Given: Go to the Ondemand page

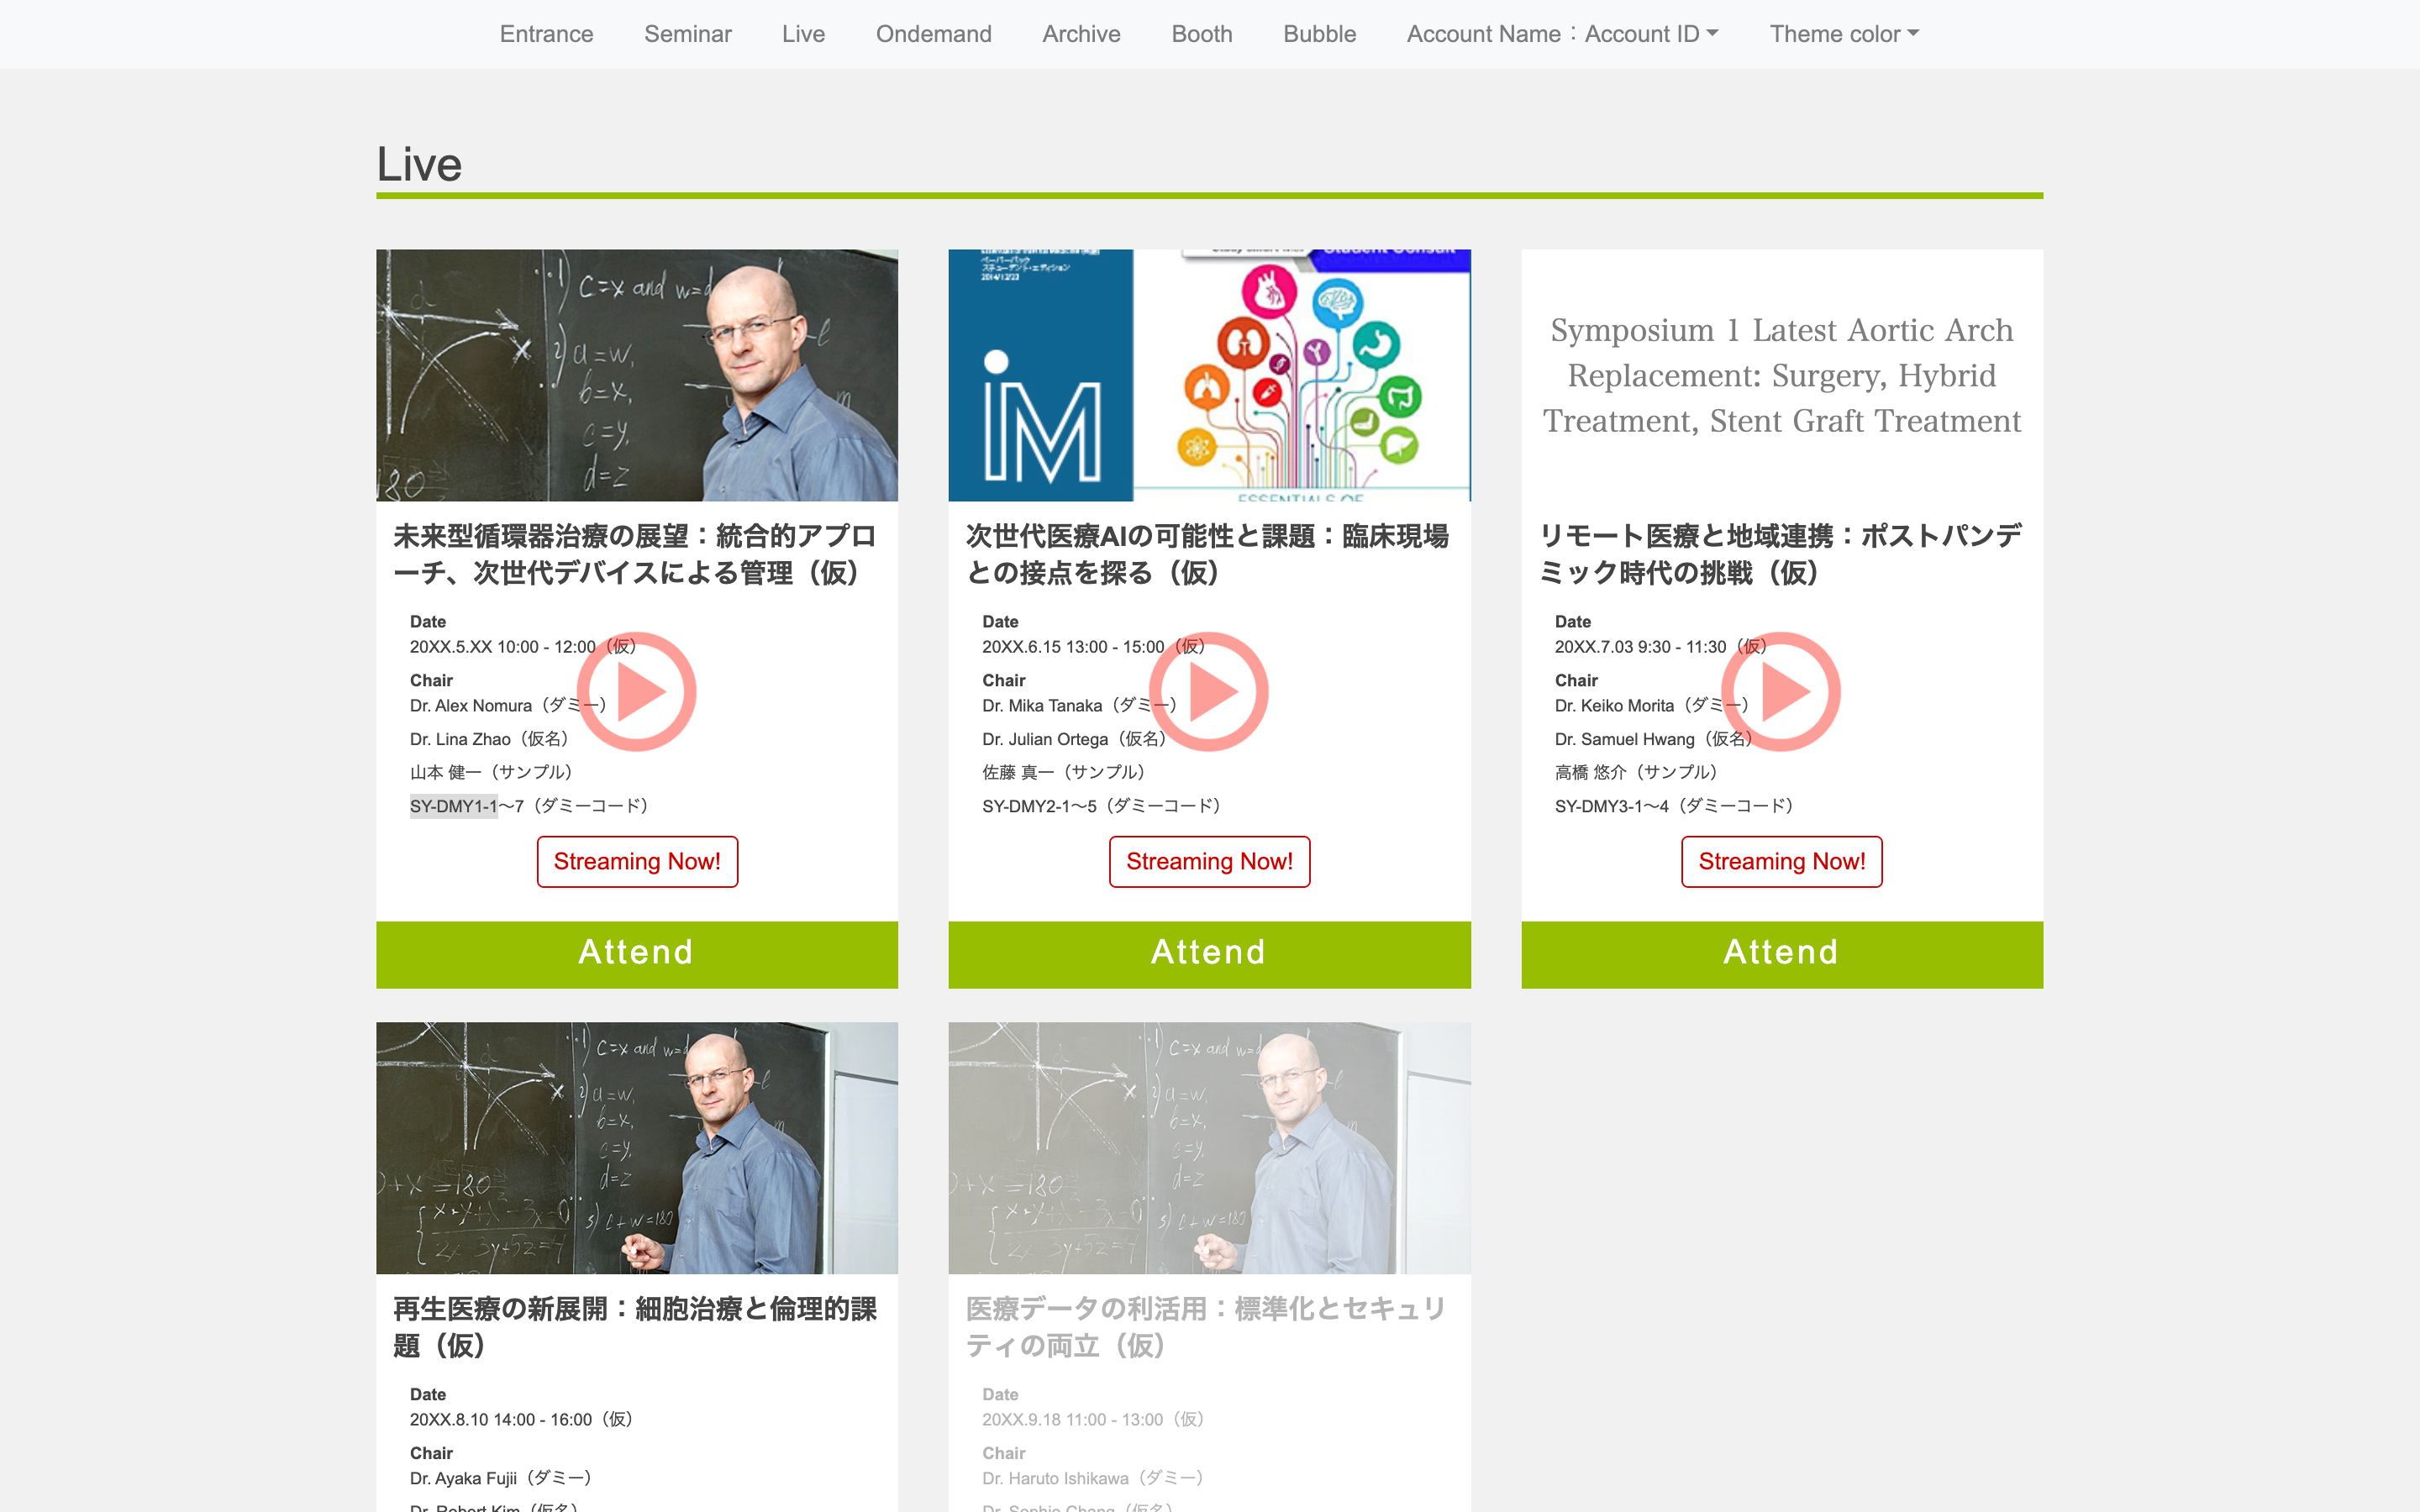Looking at the screenshot, I should pyautogui.click(x=933, y=33).
